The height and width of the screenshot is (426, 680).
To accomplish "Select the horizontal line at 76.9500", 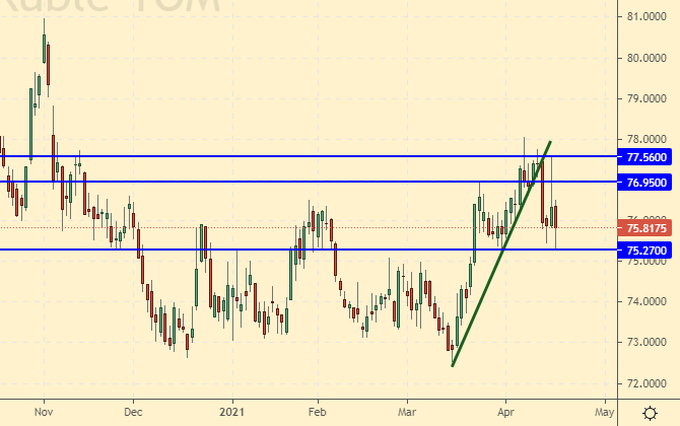I will [300, 182].
